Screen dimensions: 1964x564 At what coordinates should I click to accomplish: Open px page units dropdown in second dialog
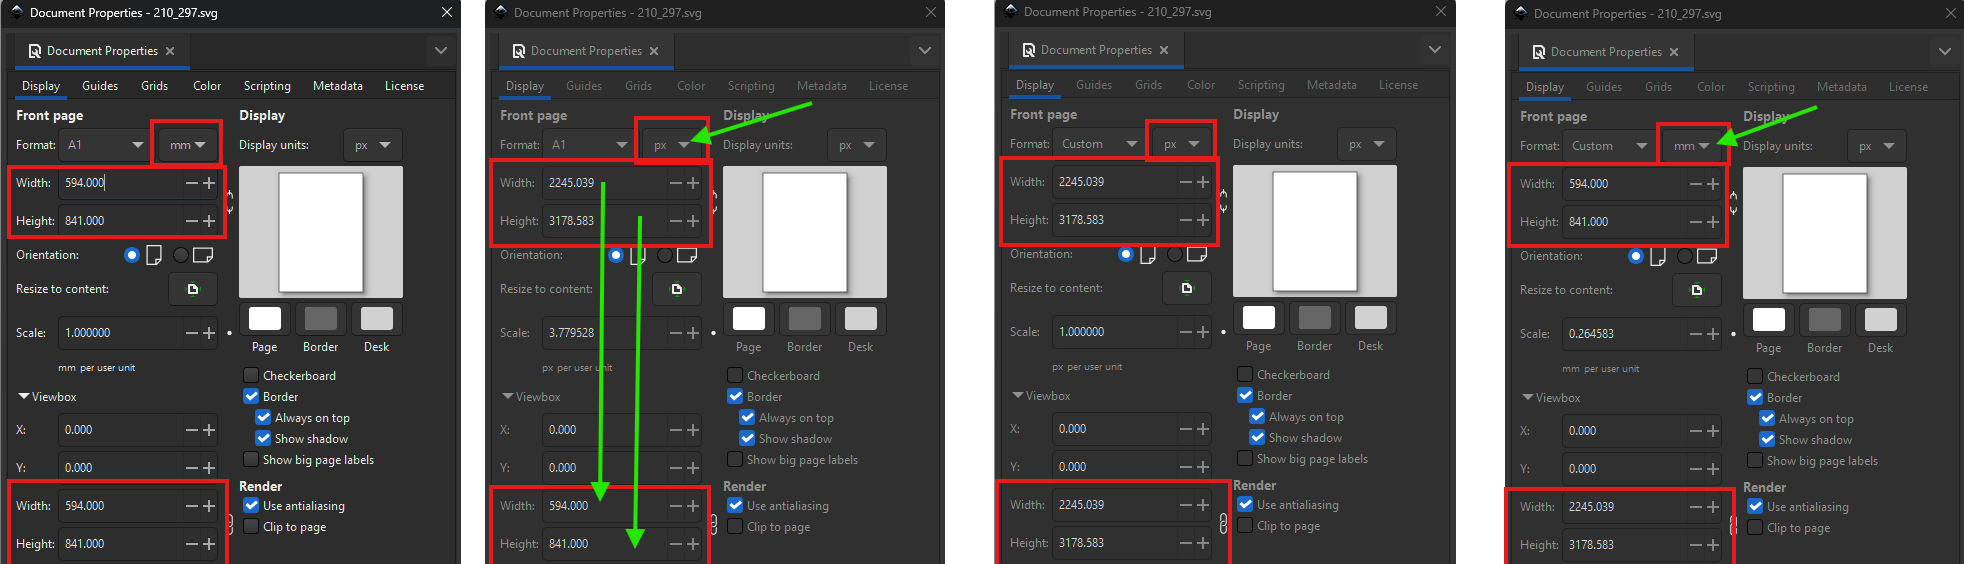671,145
